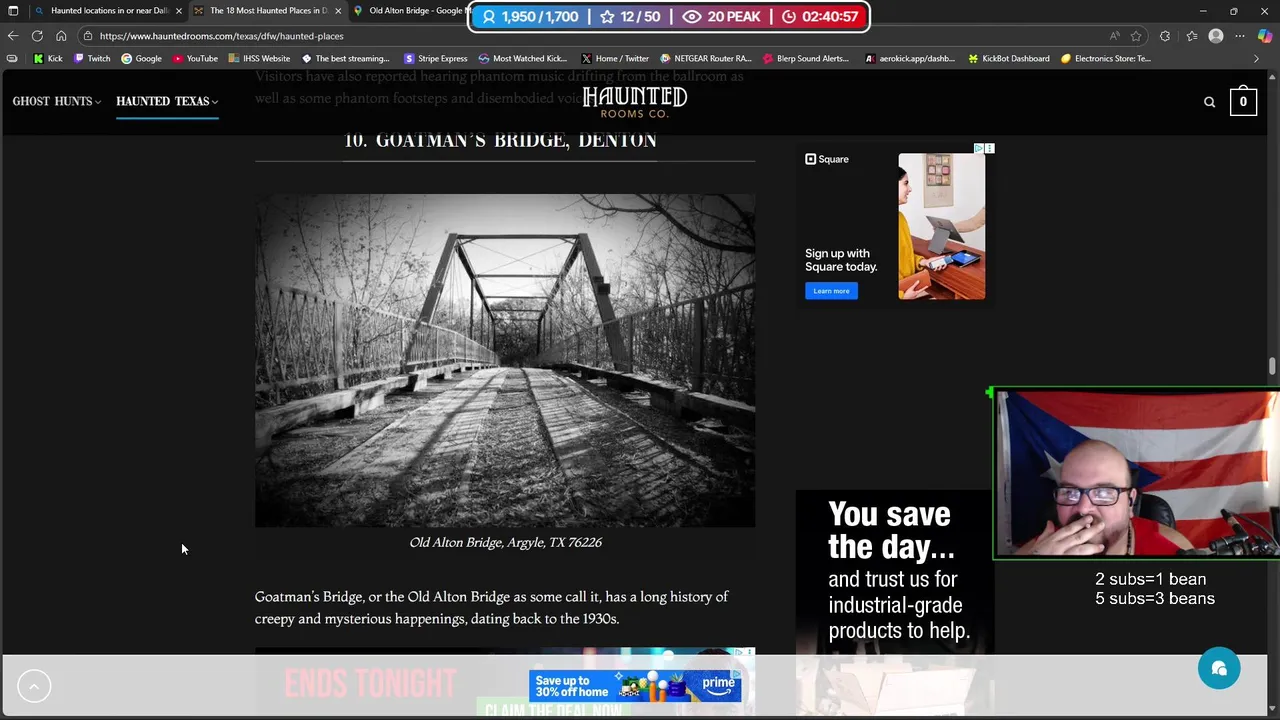Open the favorites list panel

click(1191, 36)
